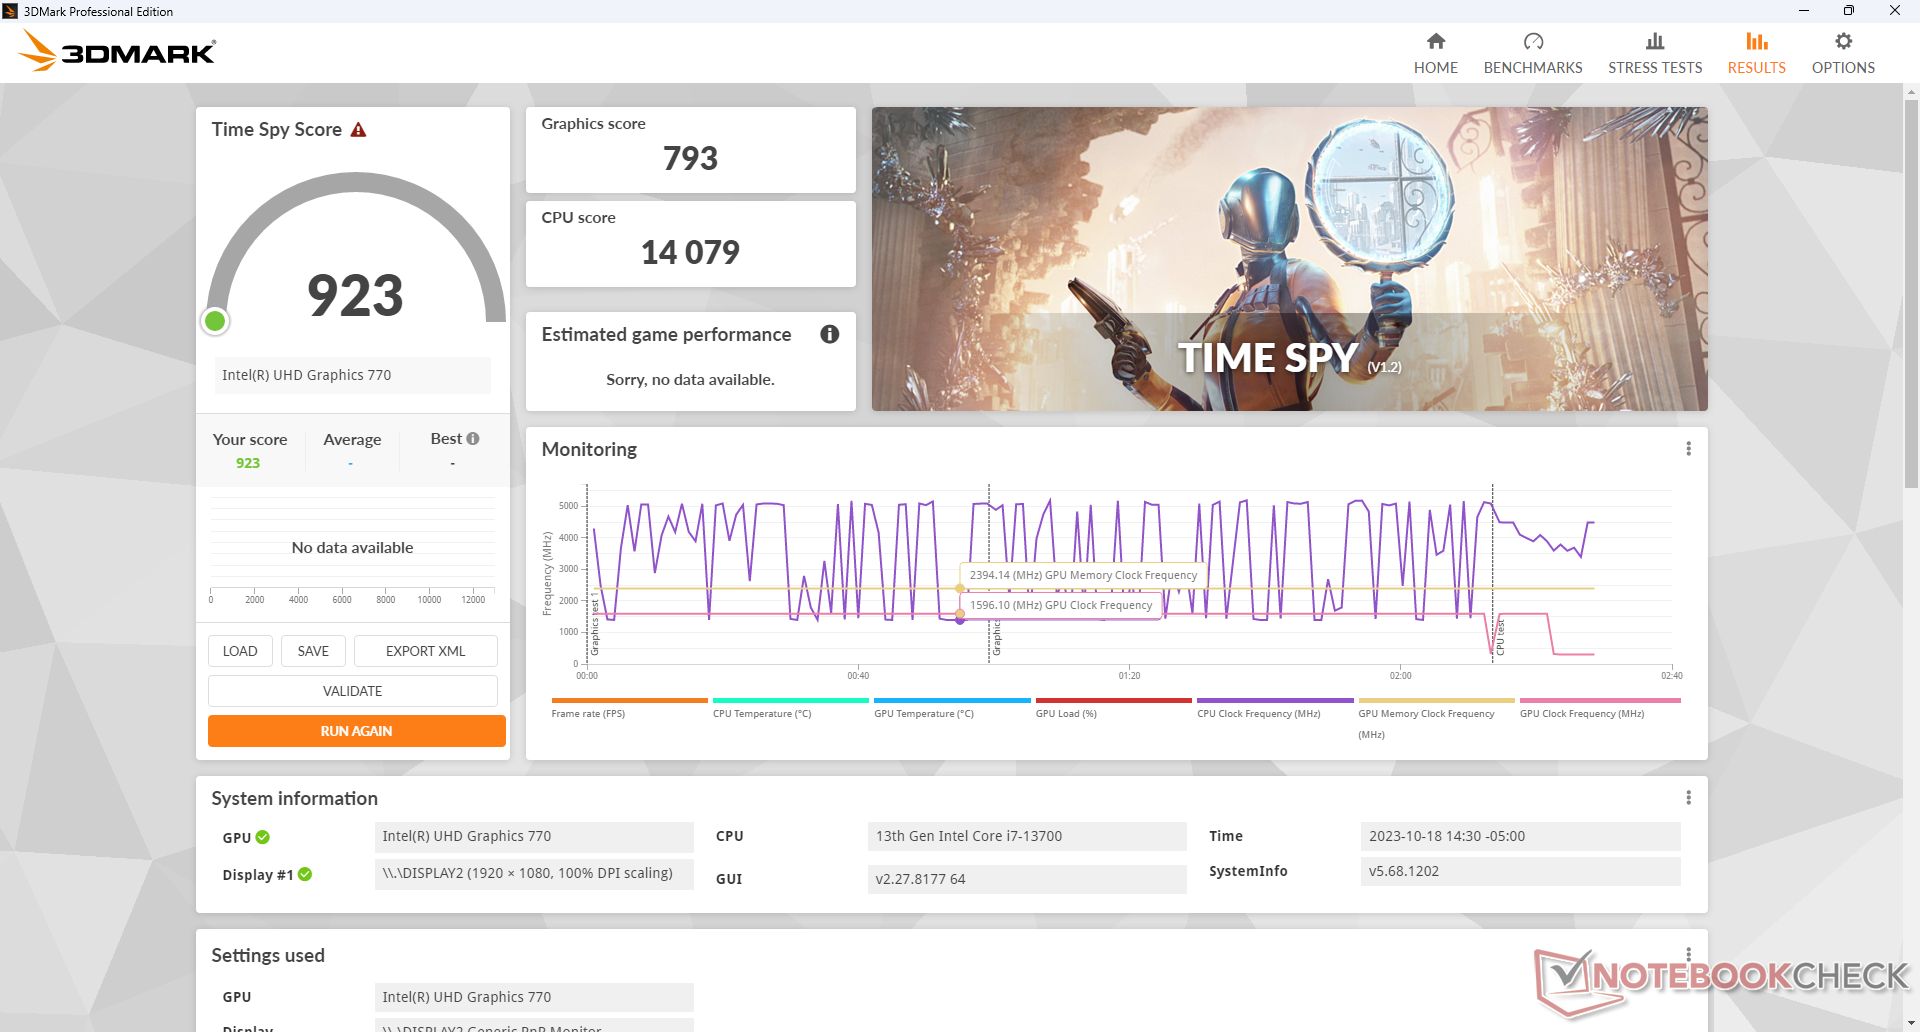The height and width of the screenshot is (1032, 1920).
Task: Toggle CPU Temperature green legend
Action: pos(790,708)
